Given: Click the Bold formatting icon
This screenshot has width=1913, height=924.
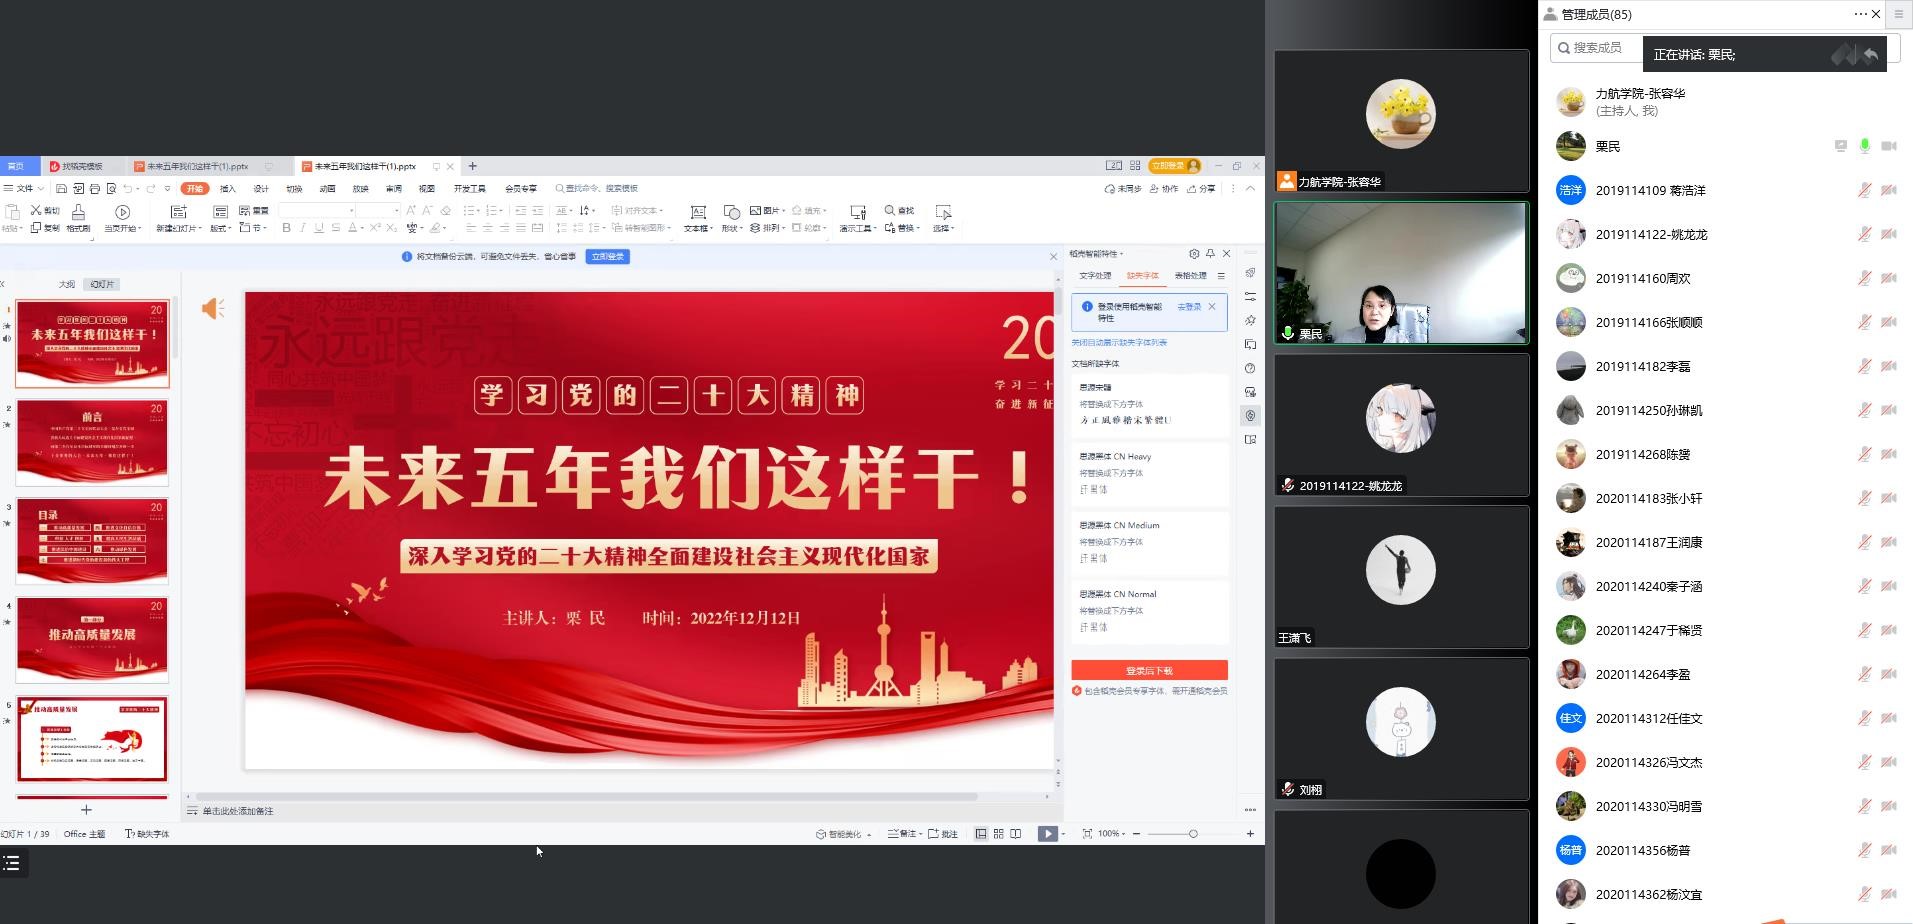Looking at the screenshot, I should [x=287, y=228].
